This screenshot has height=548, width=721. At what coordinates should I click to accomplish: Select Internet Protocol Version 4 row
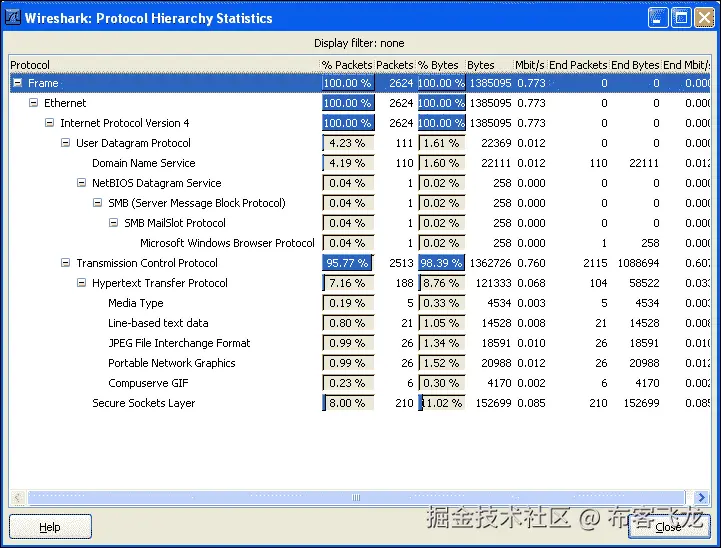click(x=360, y=123)
